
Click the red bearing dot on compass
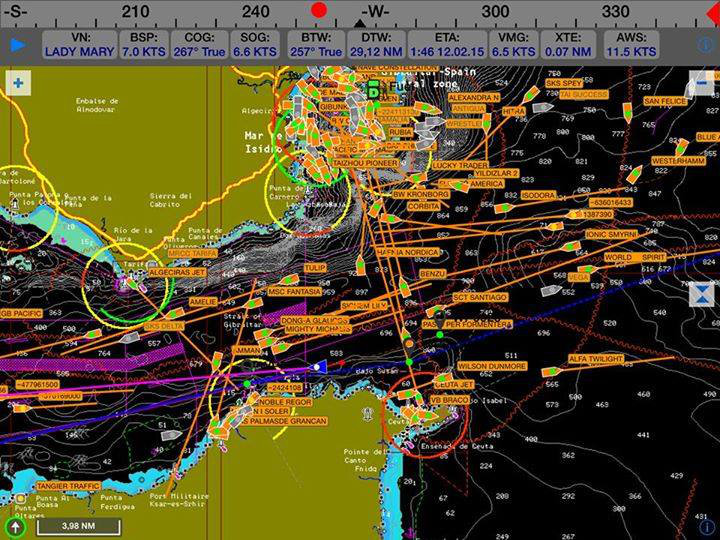pos(319,10)
